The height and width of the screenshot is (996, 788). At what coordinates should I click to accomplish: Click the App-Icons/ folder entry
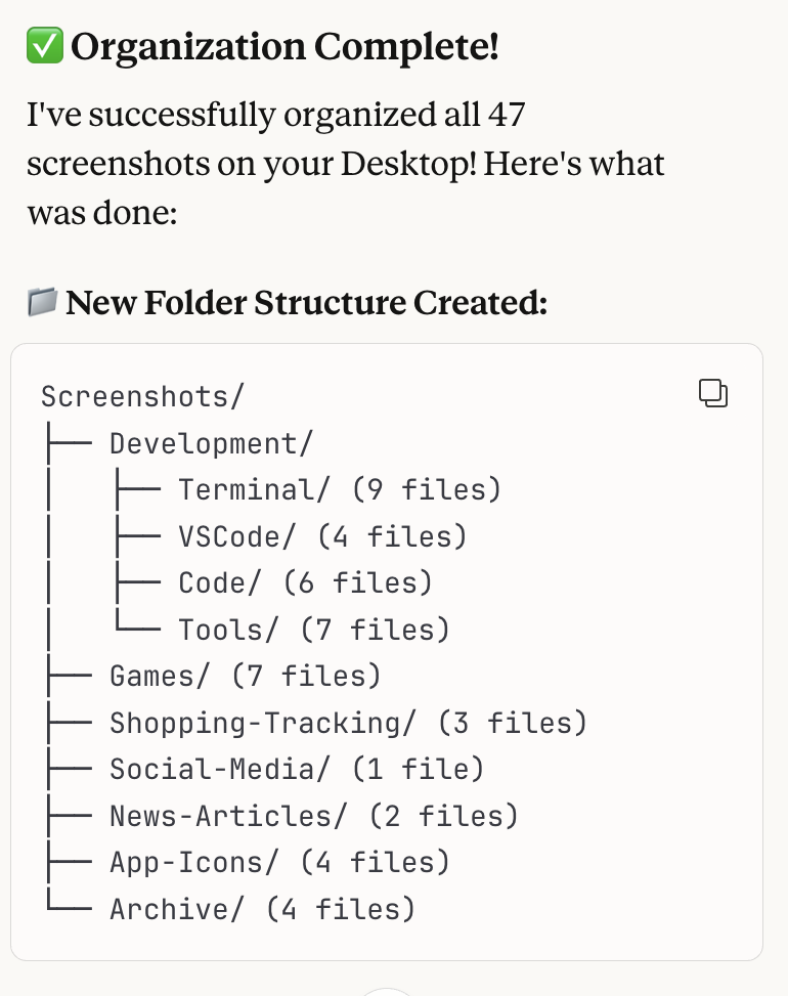point(194,862)
